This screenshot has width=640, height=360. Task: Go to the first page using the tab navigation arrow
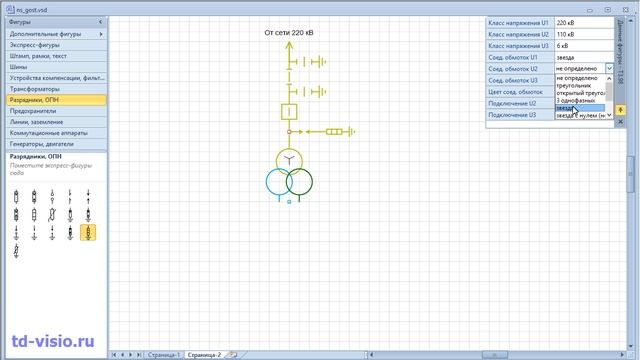point(114,355)
